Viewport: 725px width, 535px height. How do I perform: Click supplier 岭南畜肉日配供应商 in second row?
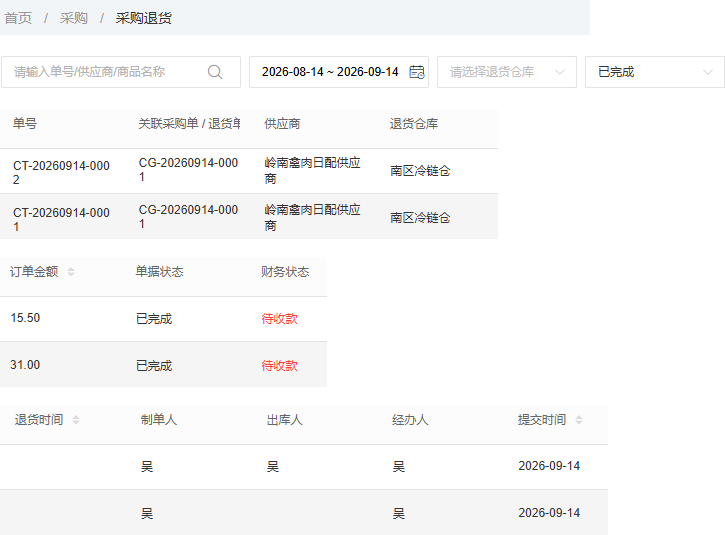pyautogui.click(x=312, y=217)
